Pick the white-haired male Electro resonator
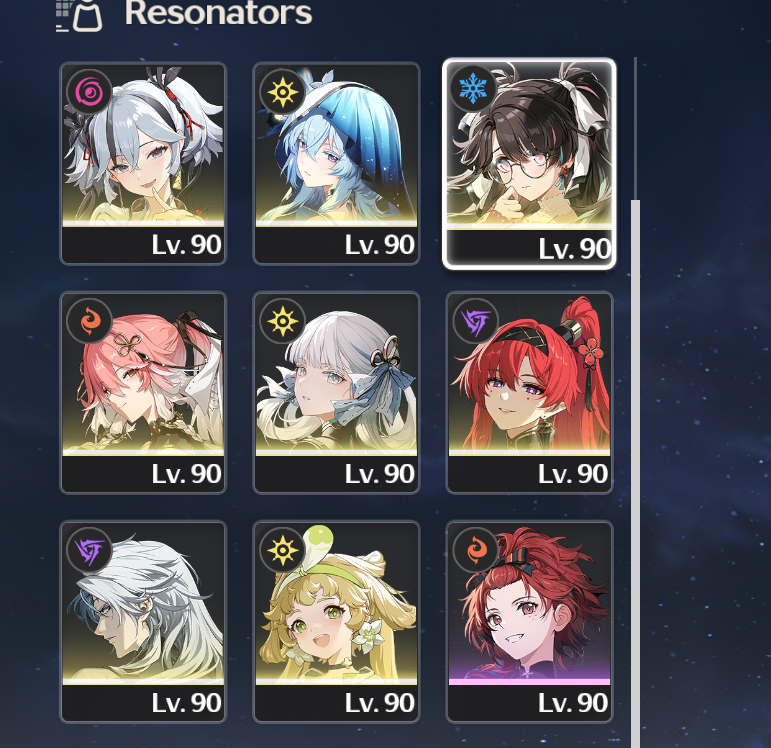Screen dimensions: 771x748 (143, 622)
